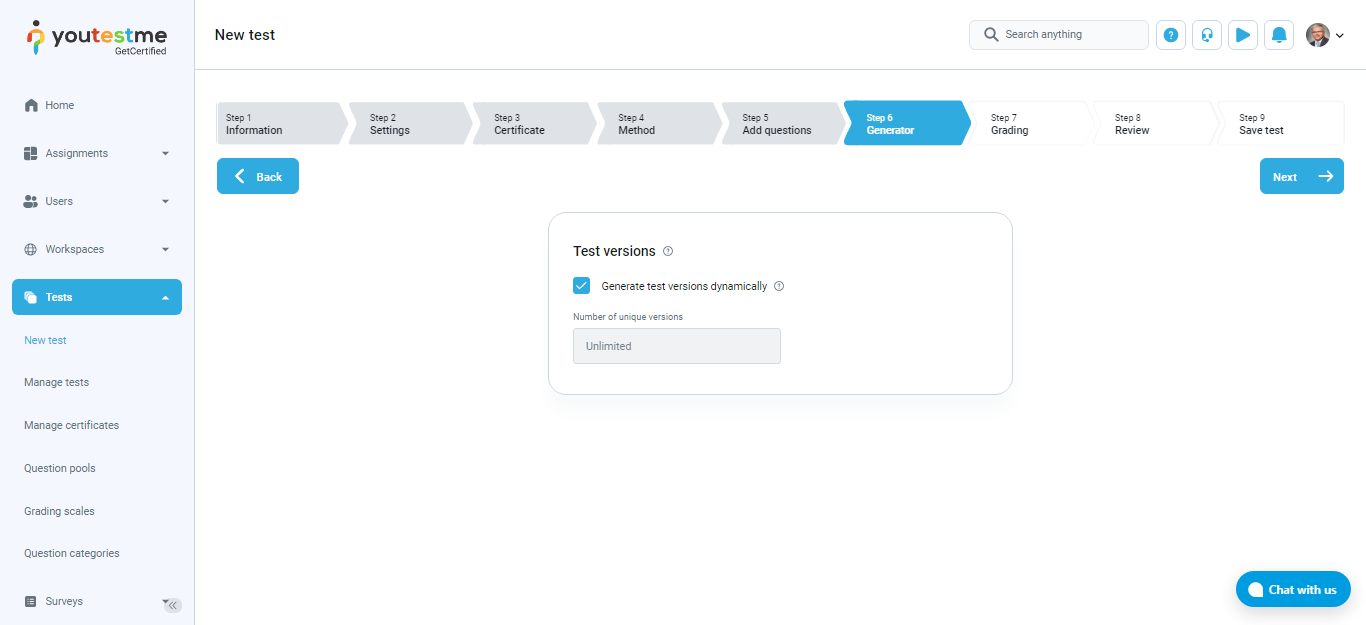
Task: Click the Number of unique versions field
Action: [x=676, y=346]
